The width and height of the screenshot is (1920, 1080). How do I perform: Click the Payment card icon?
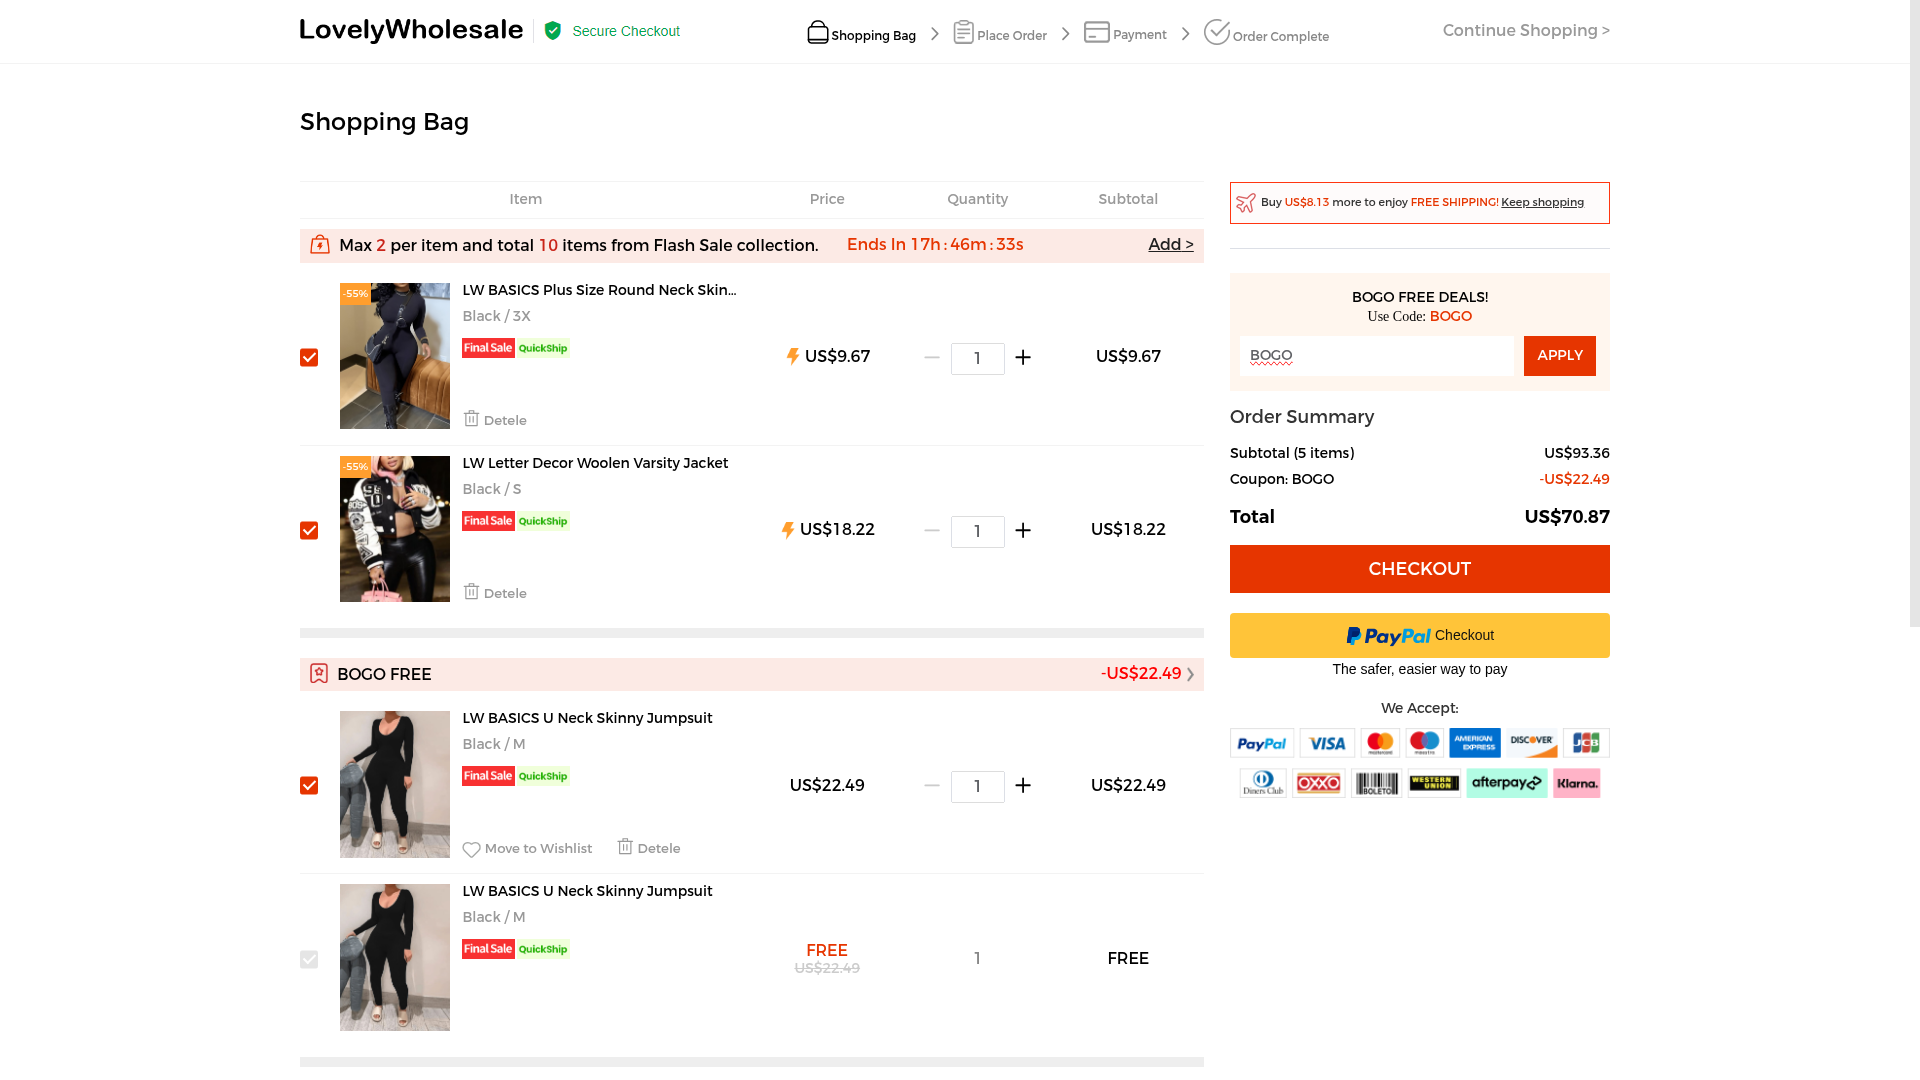(1096, 32)
